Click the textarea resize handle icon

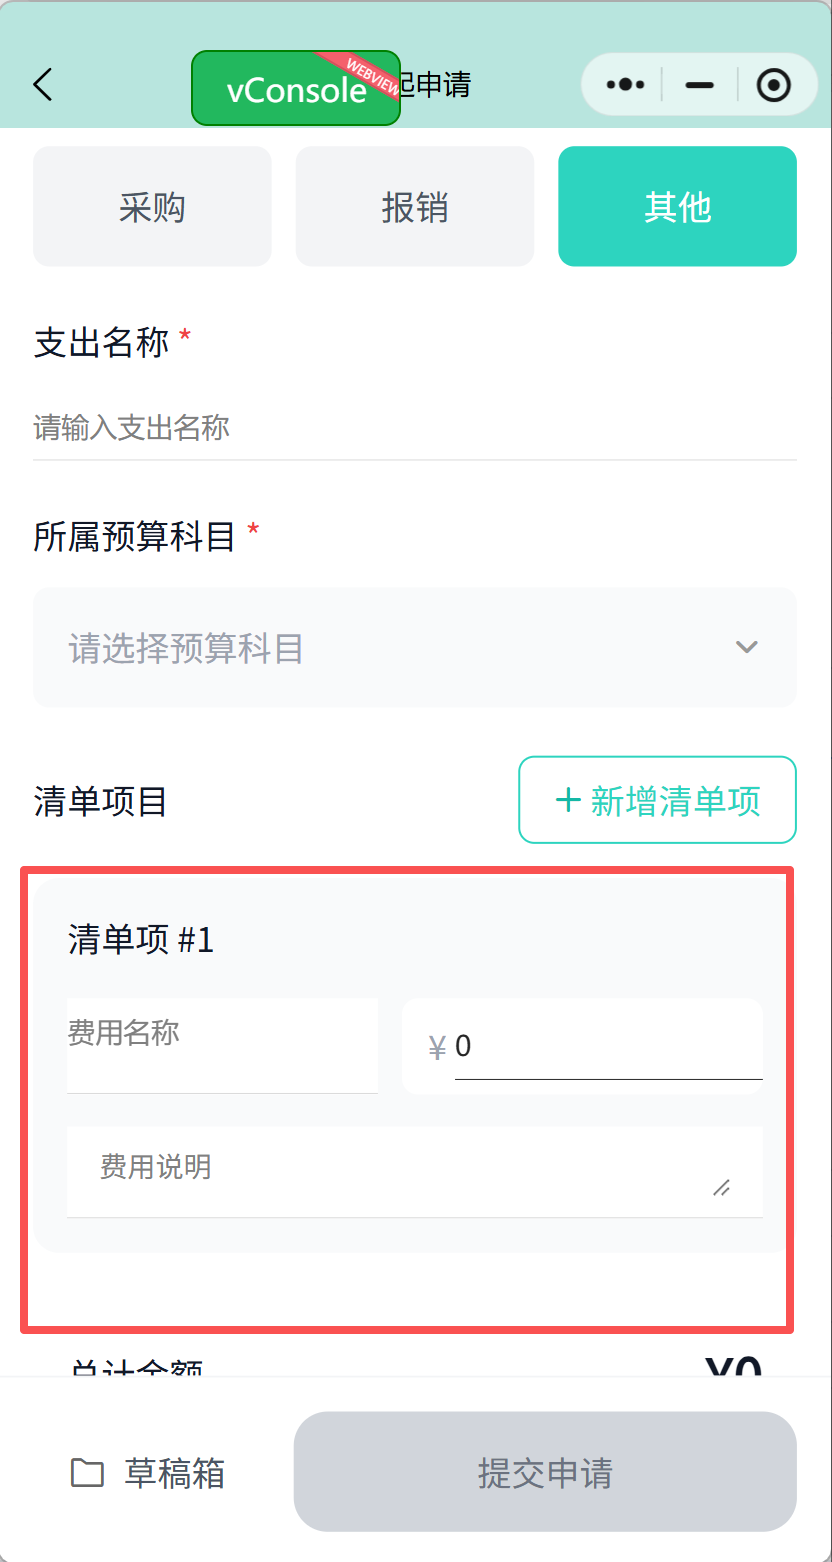(x=722, y=1189)
